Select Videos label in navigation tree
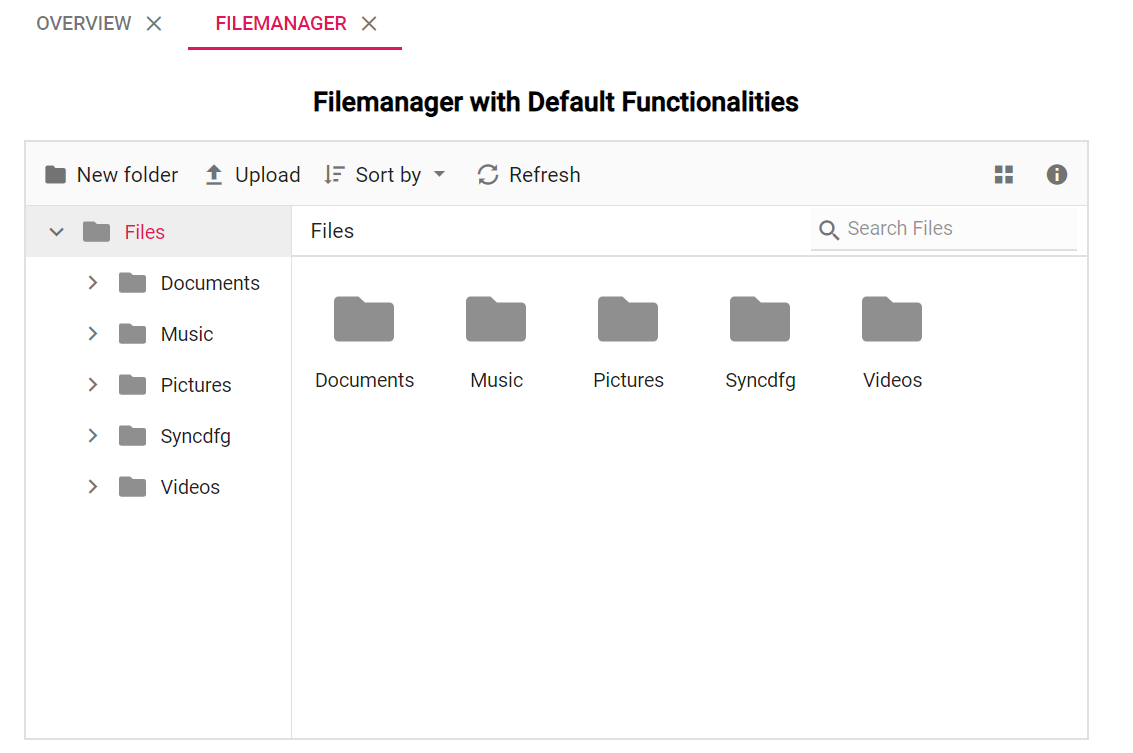The height and width of the screenshot is (753, 1133). coord(190,487)
